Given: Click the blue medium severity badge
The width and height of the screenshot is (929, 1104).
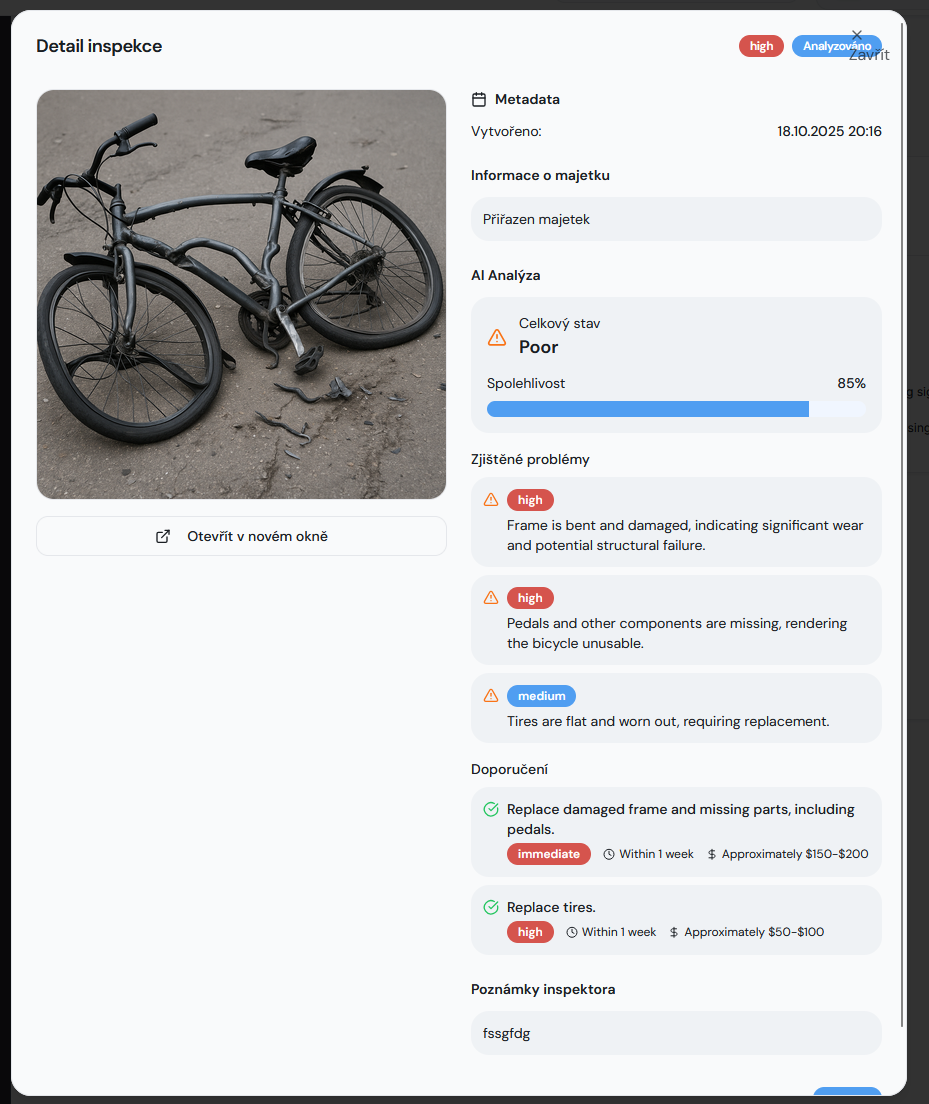Looking at the screenshot, I should (541, 696).
